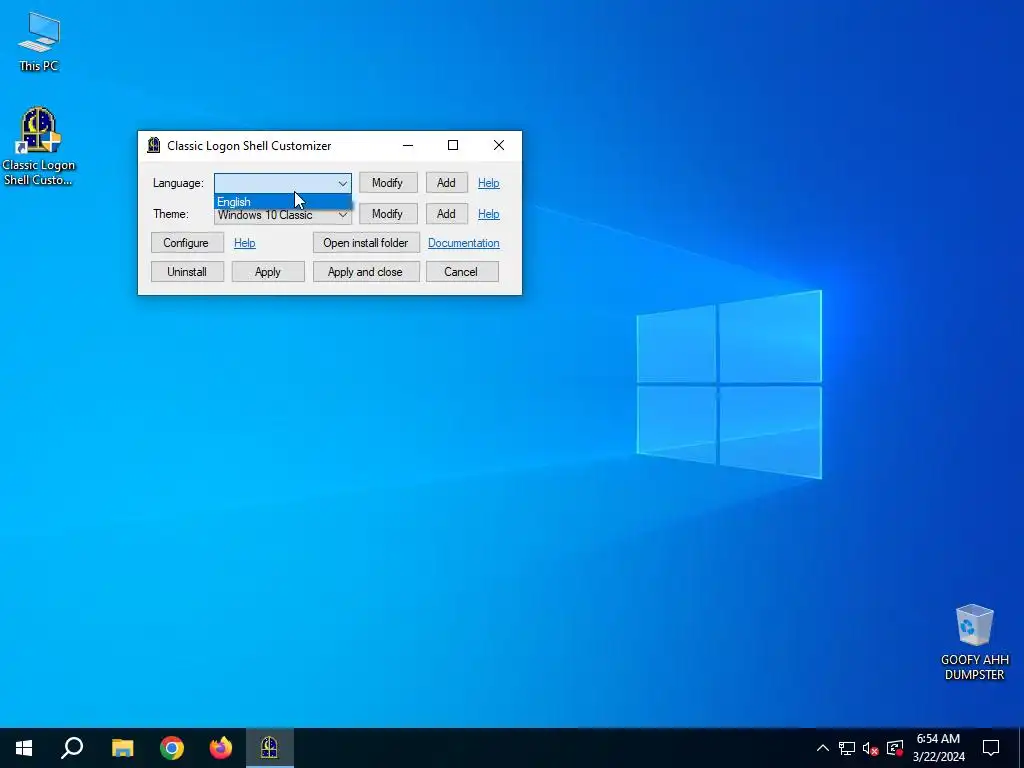Launch File Explorer from taskbar
This screenshot has width=1024, height=768.
pyautogui.click(x=122, y=748)
